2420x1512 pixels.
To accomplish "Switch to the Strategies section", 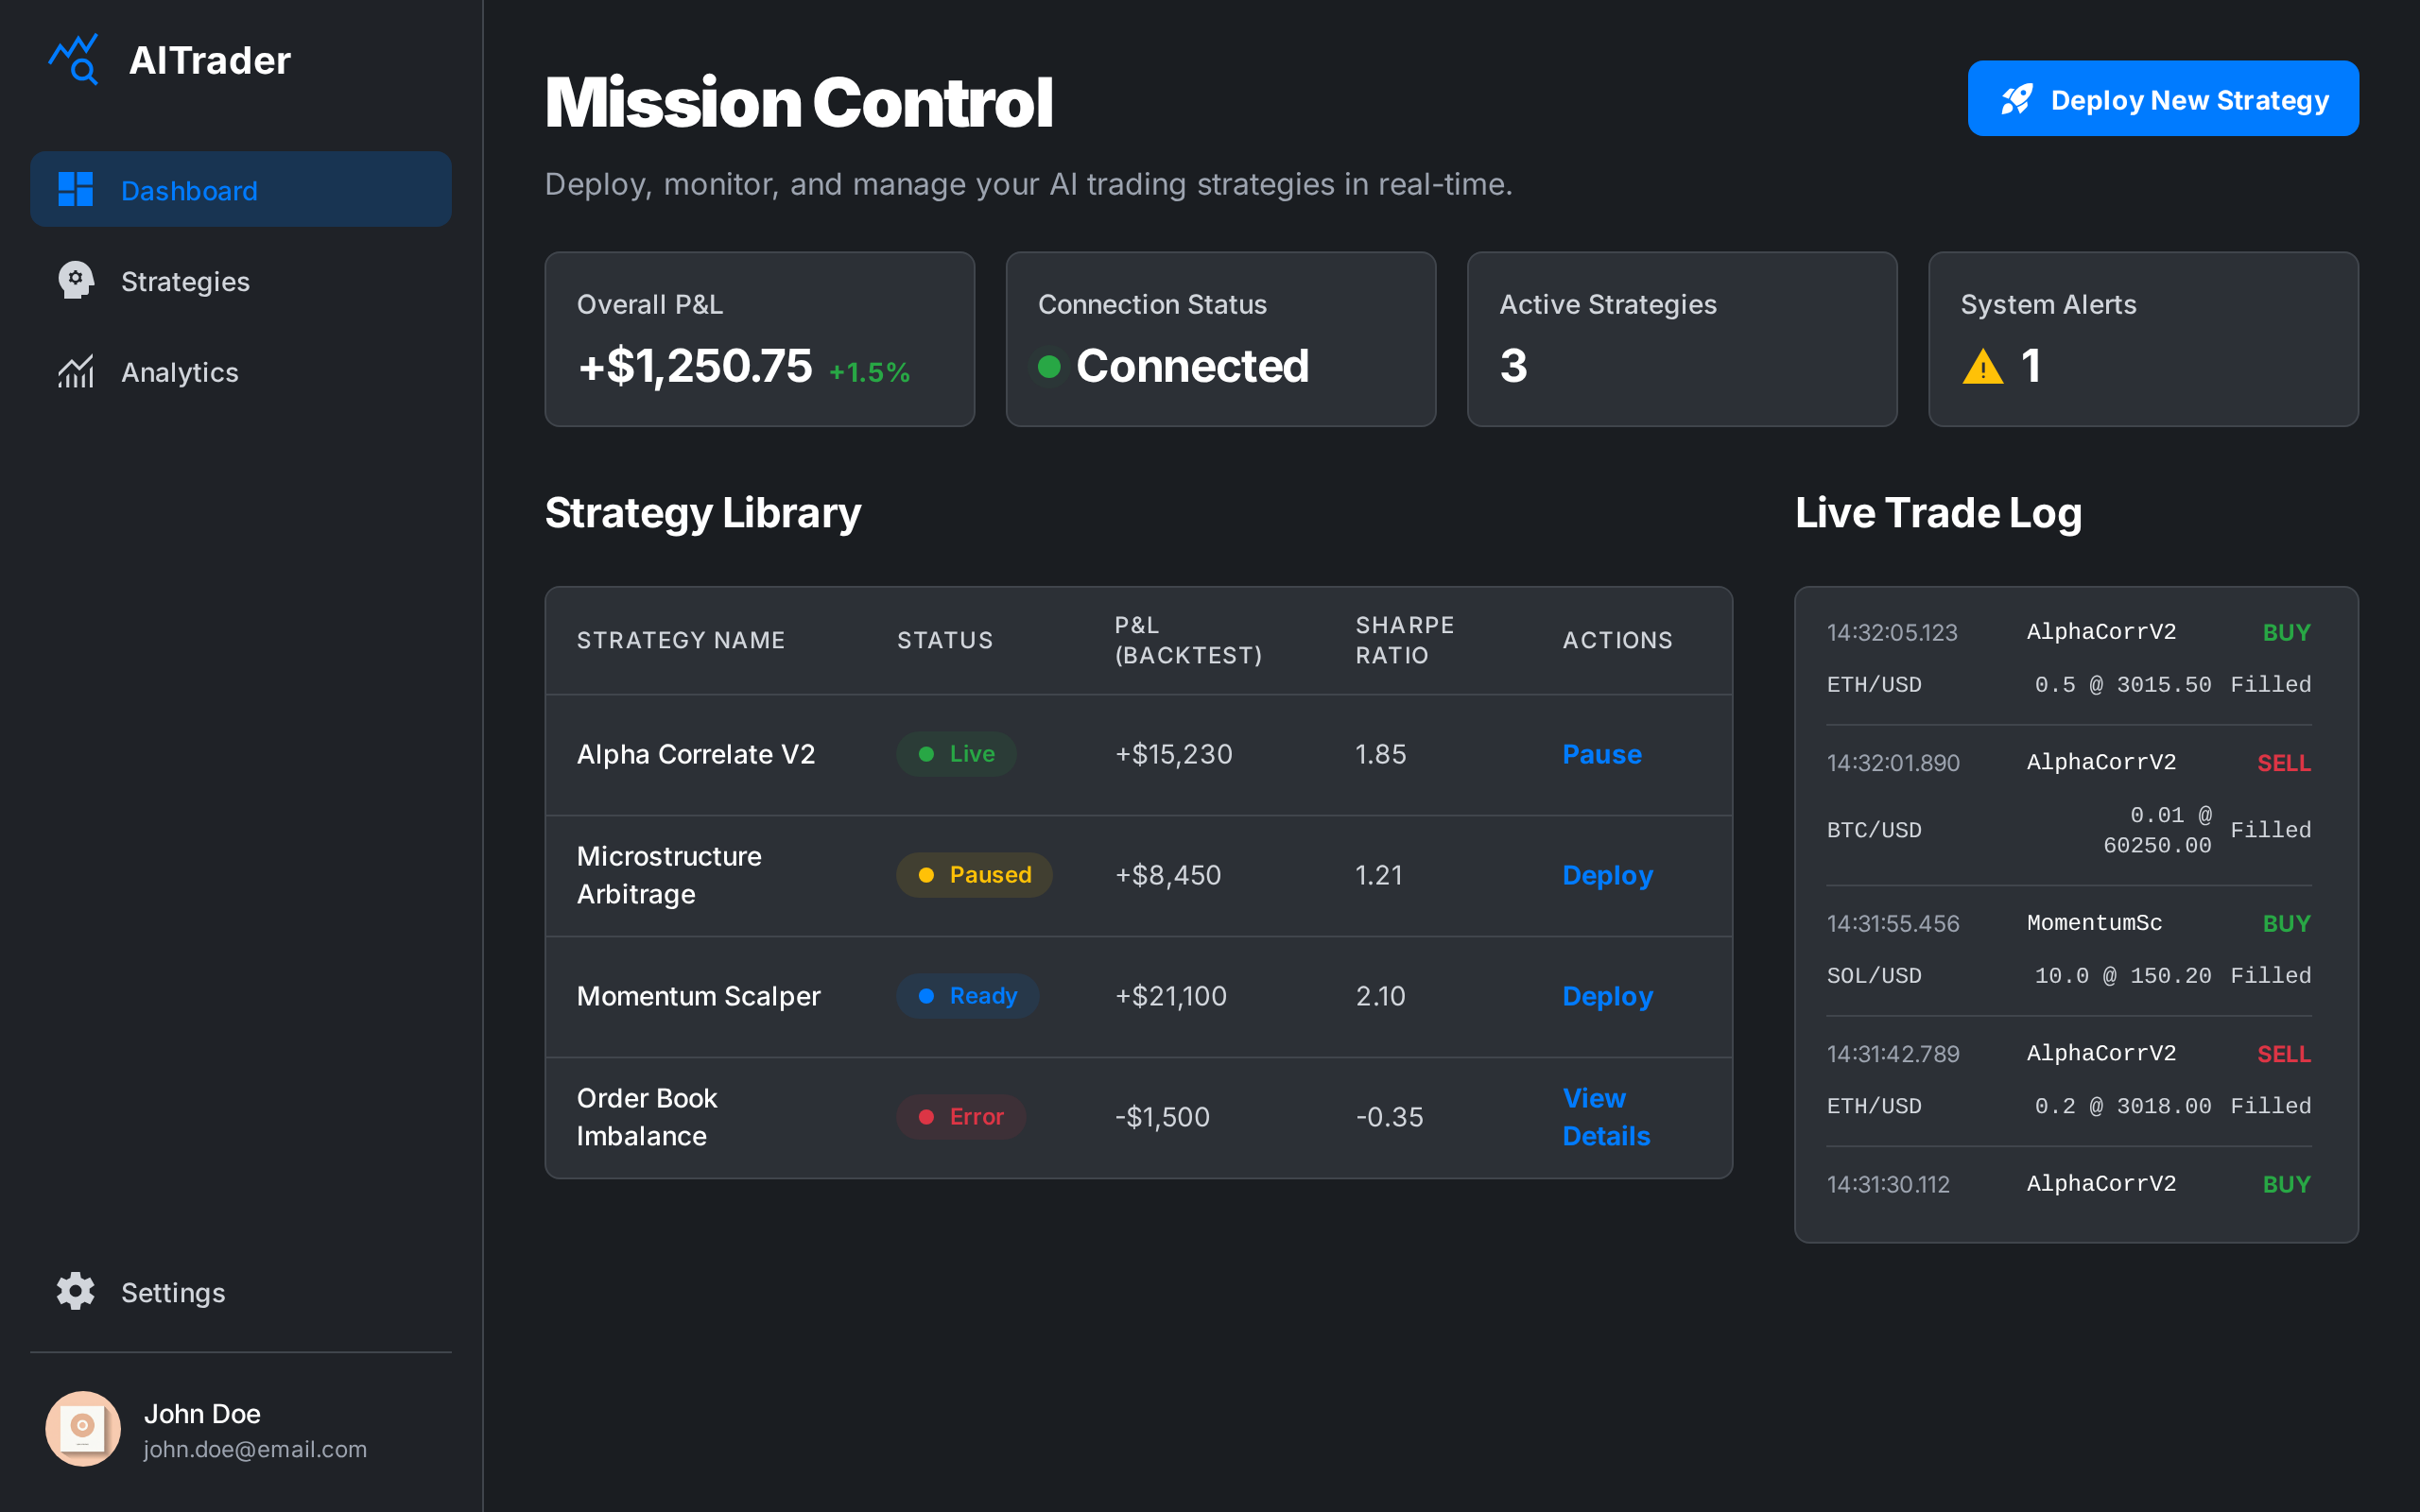I will click(185, 281).
